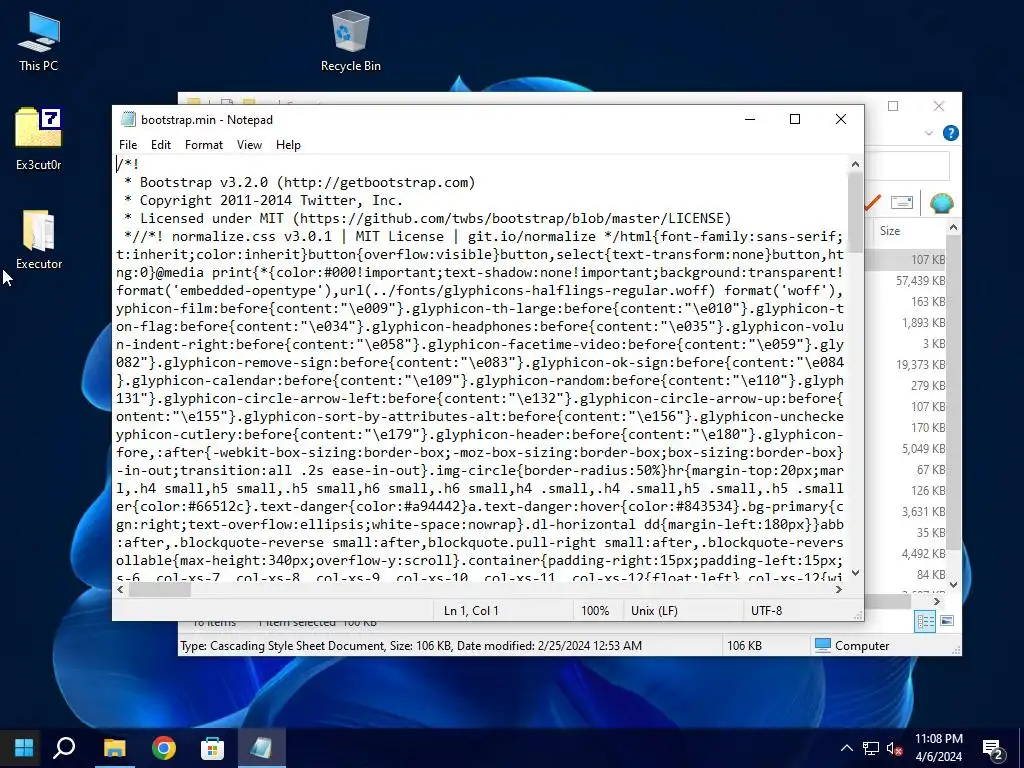The height and width of the screenshot is (768, 1024).
Task: Click Computer in the Explorer status bar
Action: [852, 646]
